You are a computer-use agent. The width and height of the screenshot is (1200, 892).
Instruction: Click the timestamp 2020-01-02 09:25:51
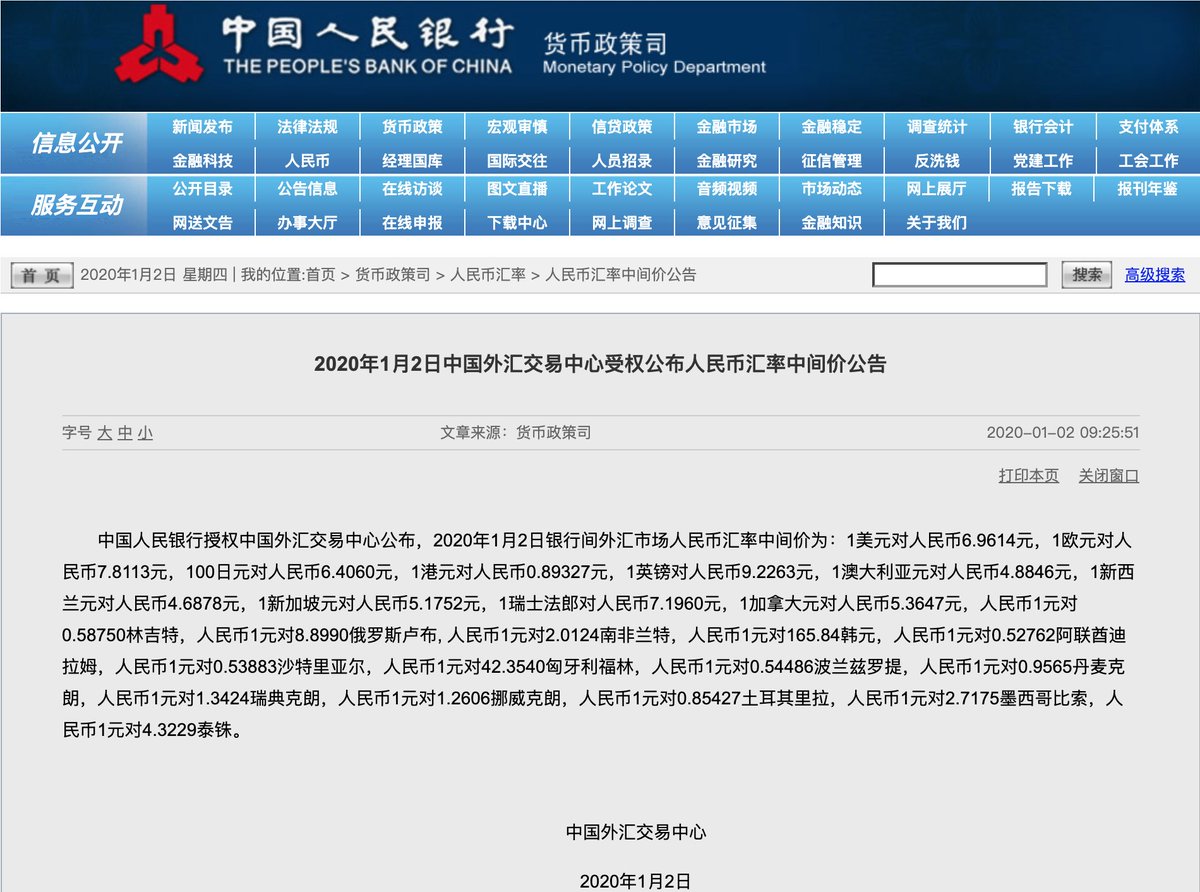(x=1064, y=433)
